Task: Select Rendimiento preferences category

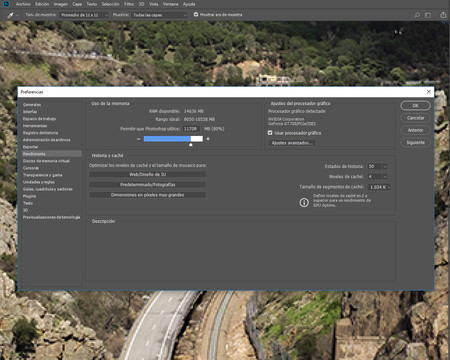Action: point(52,154)
